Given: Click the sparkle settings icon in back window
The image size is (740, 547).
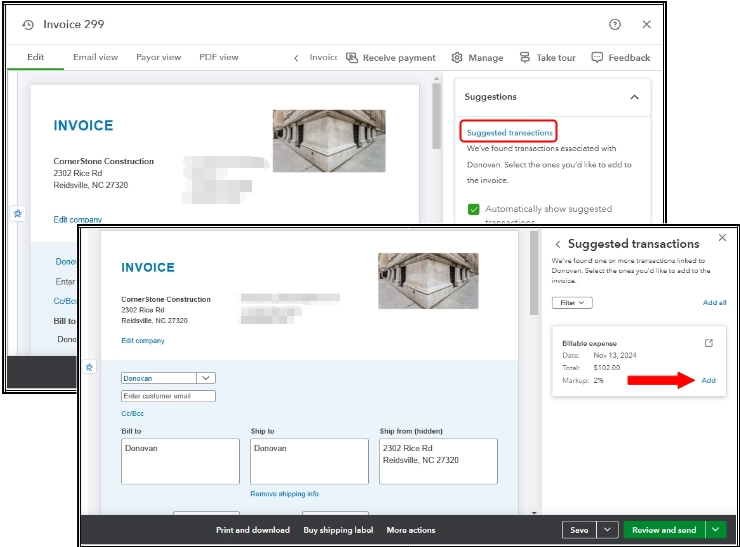Looking at the screenshot, I should click(17, 213).
